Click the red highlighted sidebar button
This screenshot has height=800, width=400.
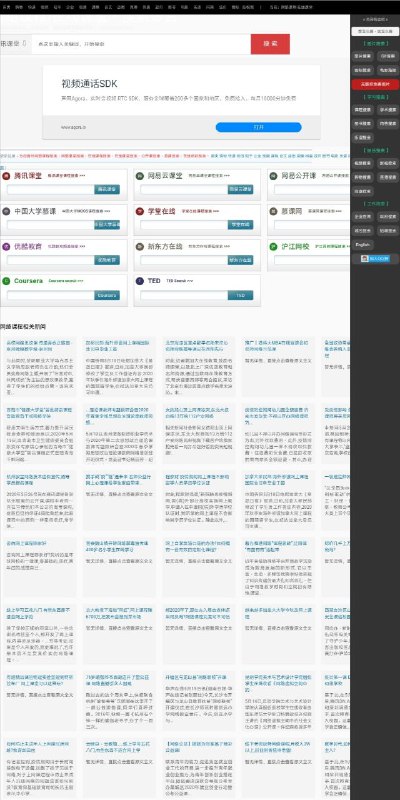(375, 84)
